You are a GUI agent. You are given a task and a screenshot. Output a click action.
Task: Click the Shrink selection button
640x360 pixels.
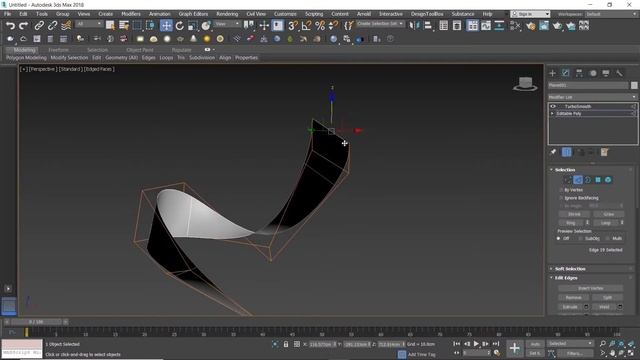coord(574,214)
